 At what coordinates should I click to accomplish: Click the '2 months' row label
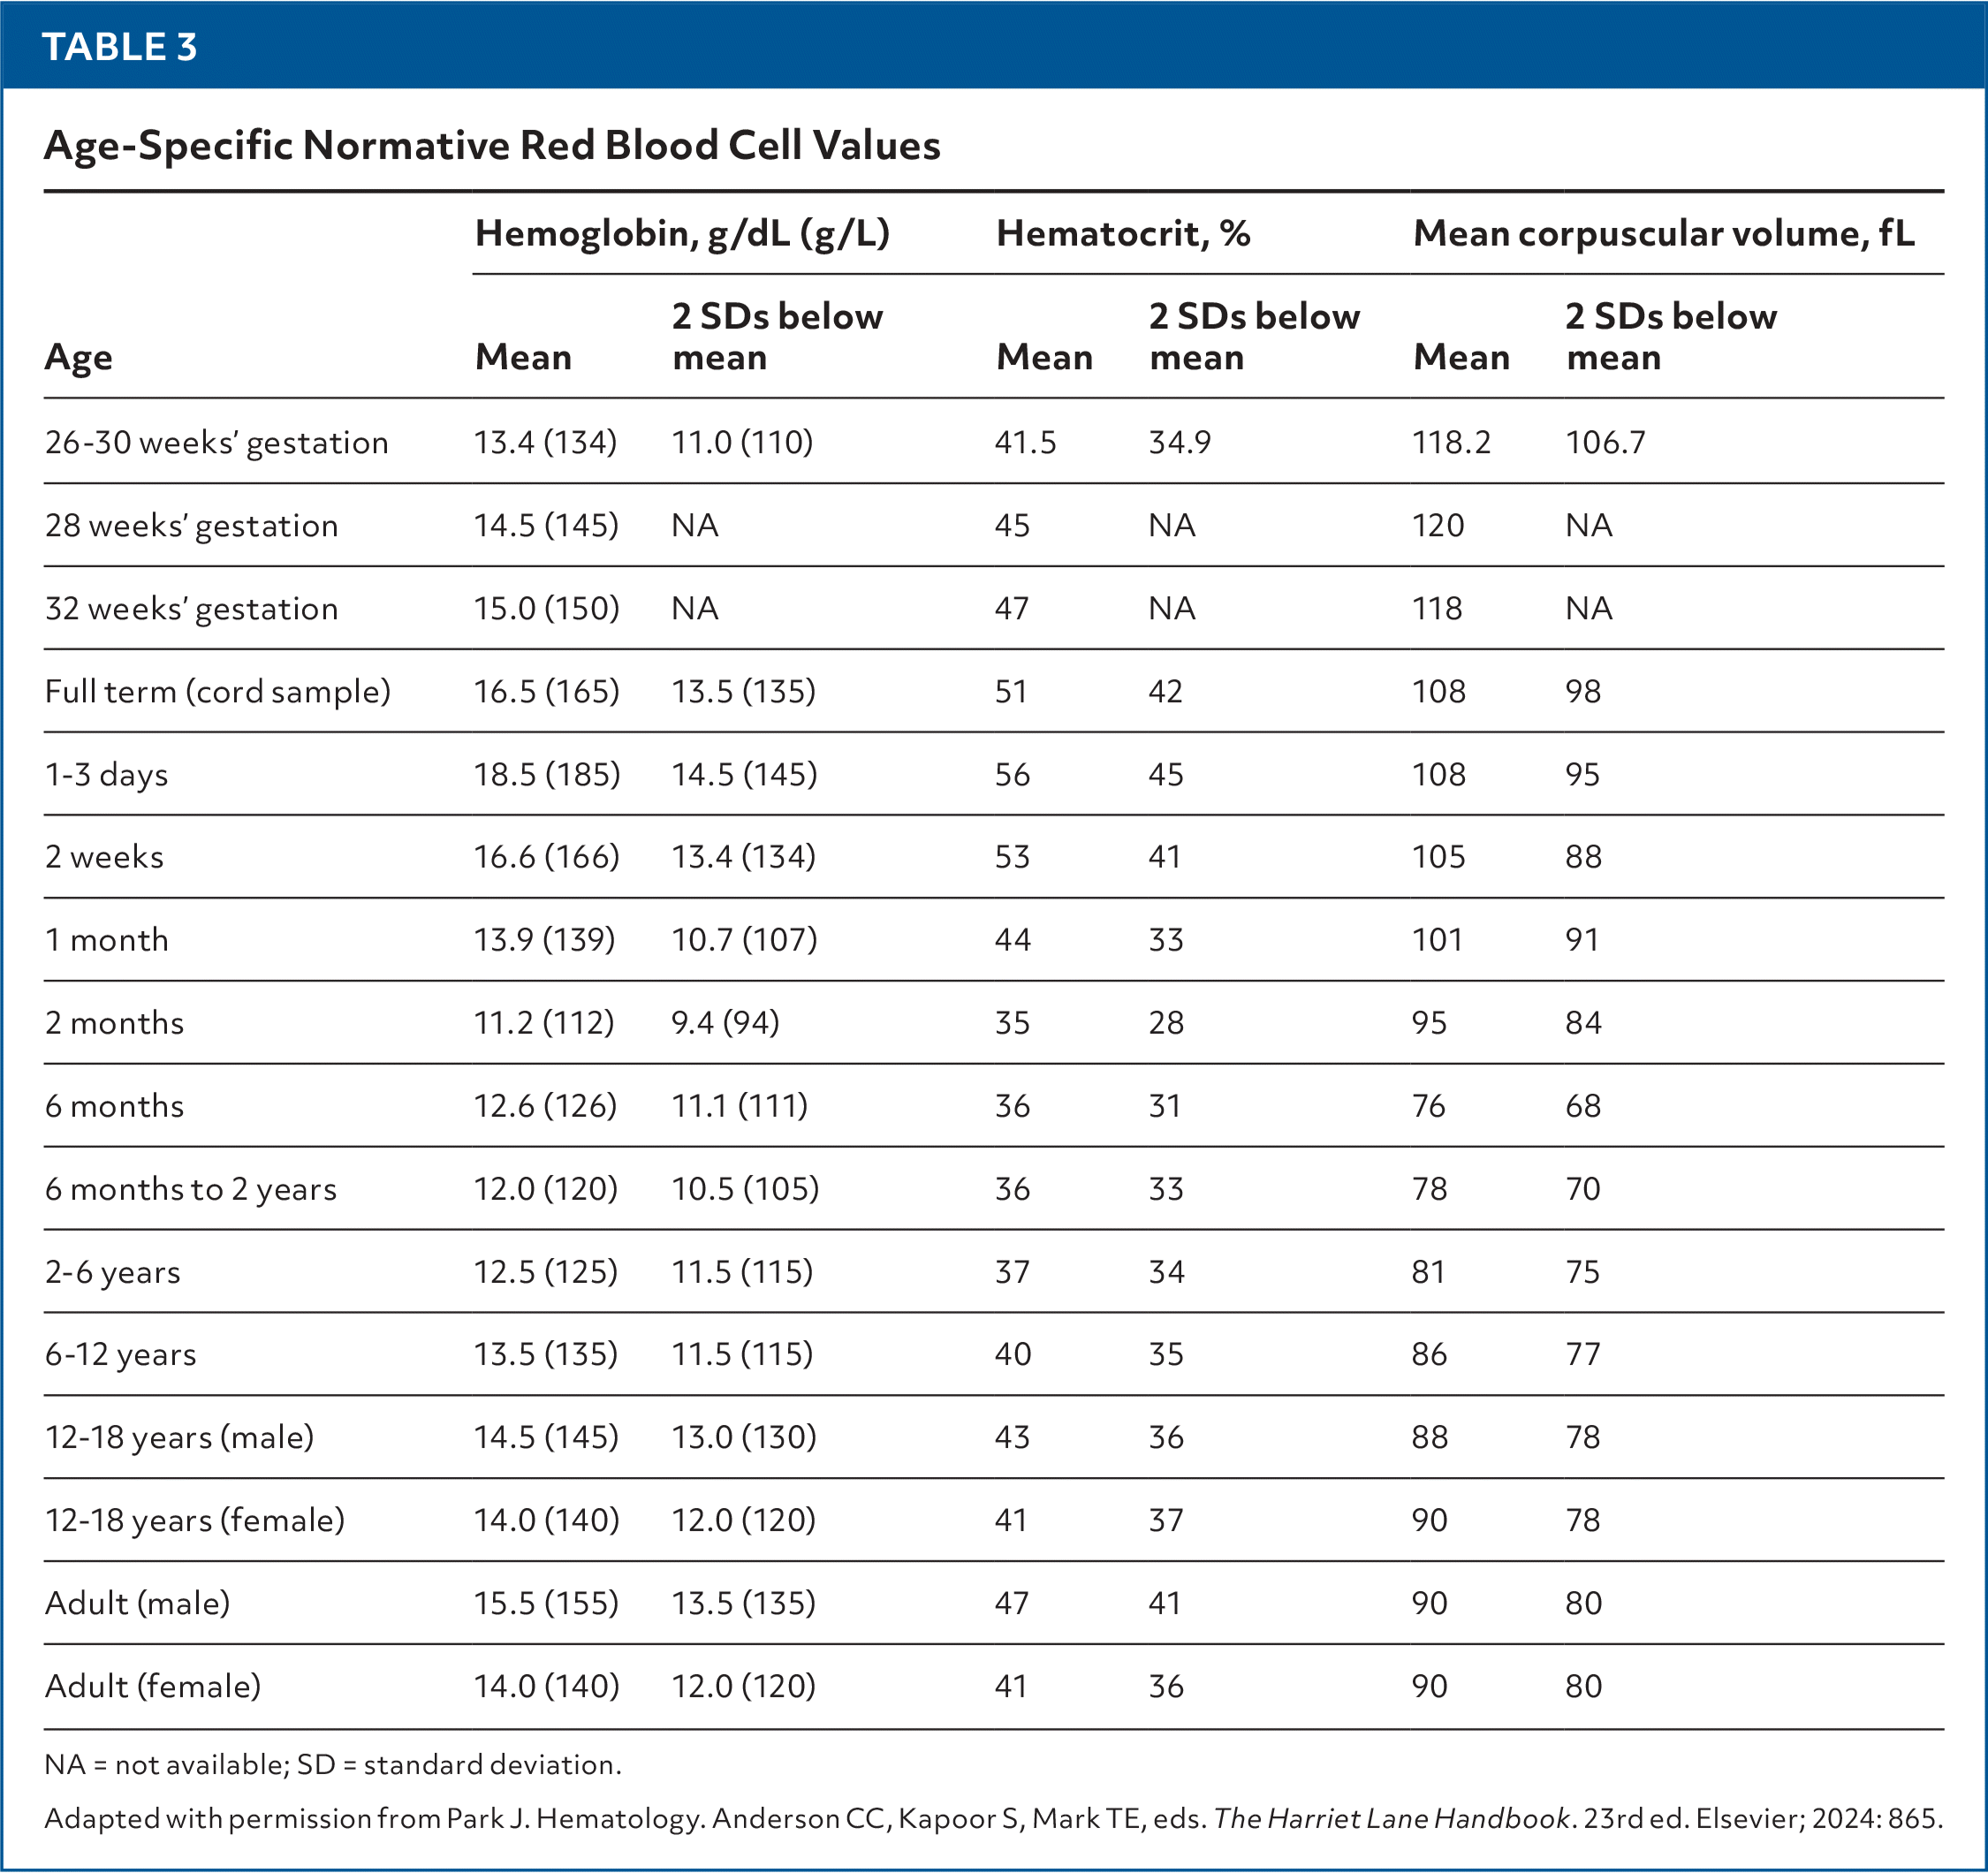[114, 1024]
